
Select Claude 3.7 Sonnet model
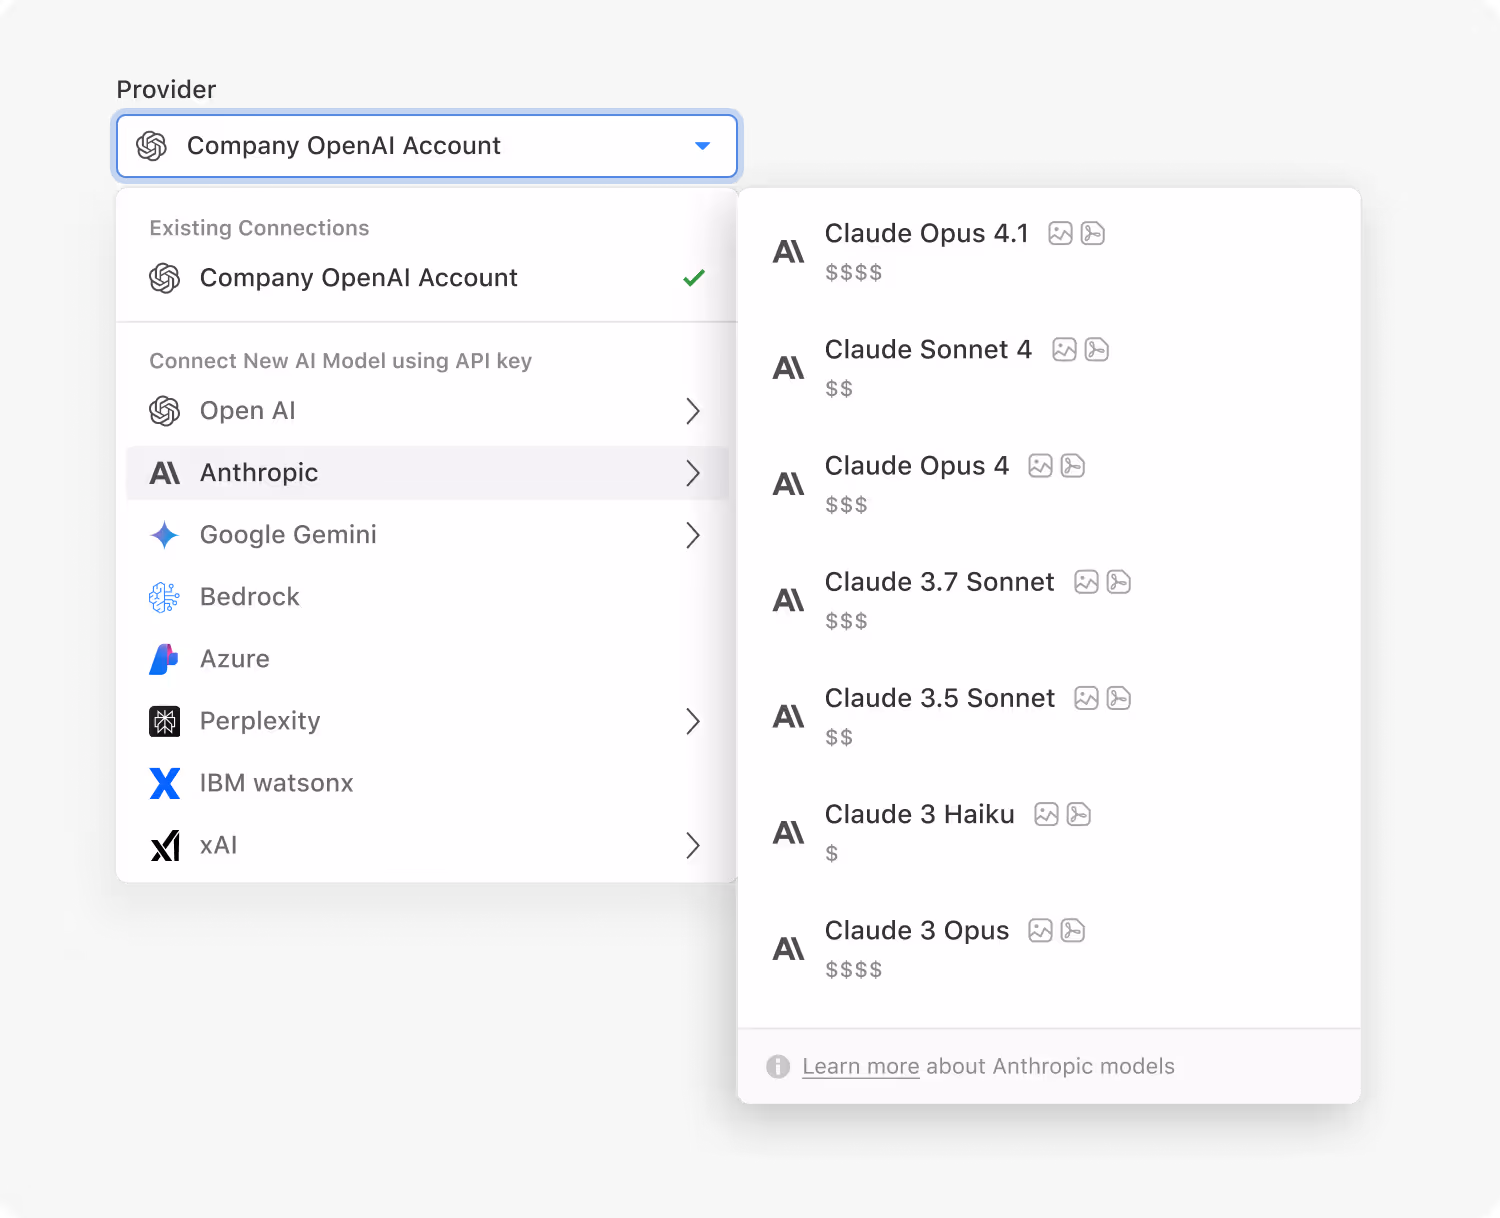[x=1049, y=600]
